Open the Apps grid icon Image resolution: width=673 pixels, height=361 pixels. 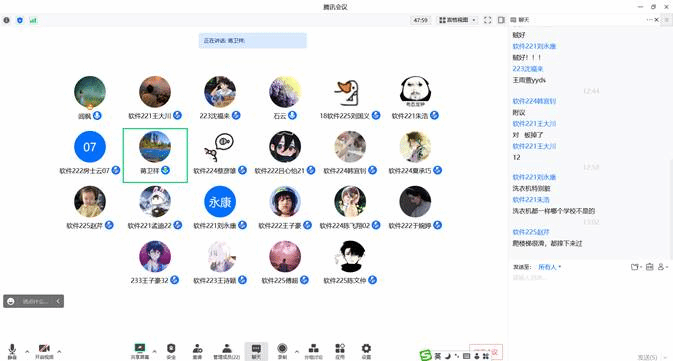coord(340,351)
